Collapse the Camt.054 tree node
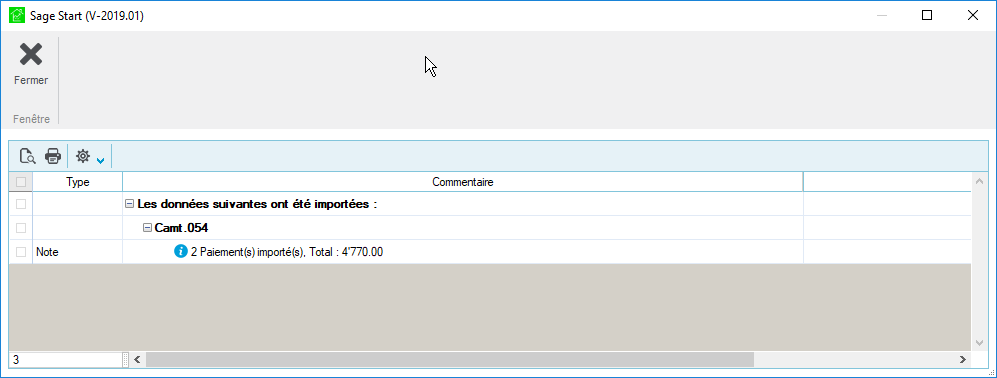 click(x=148, y=228)
